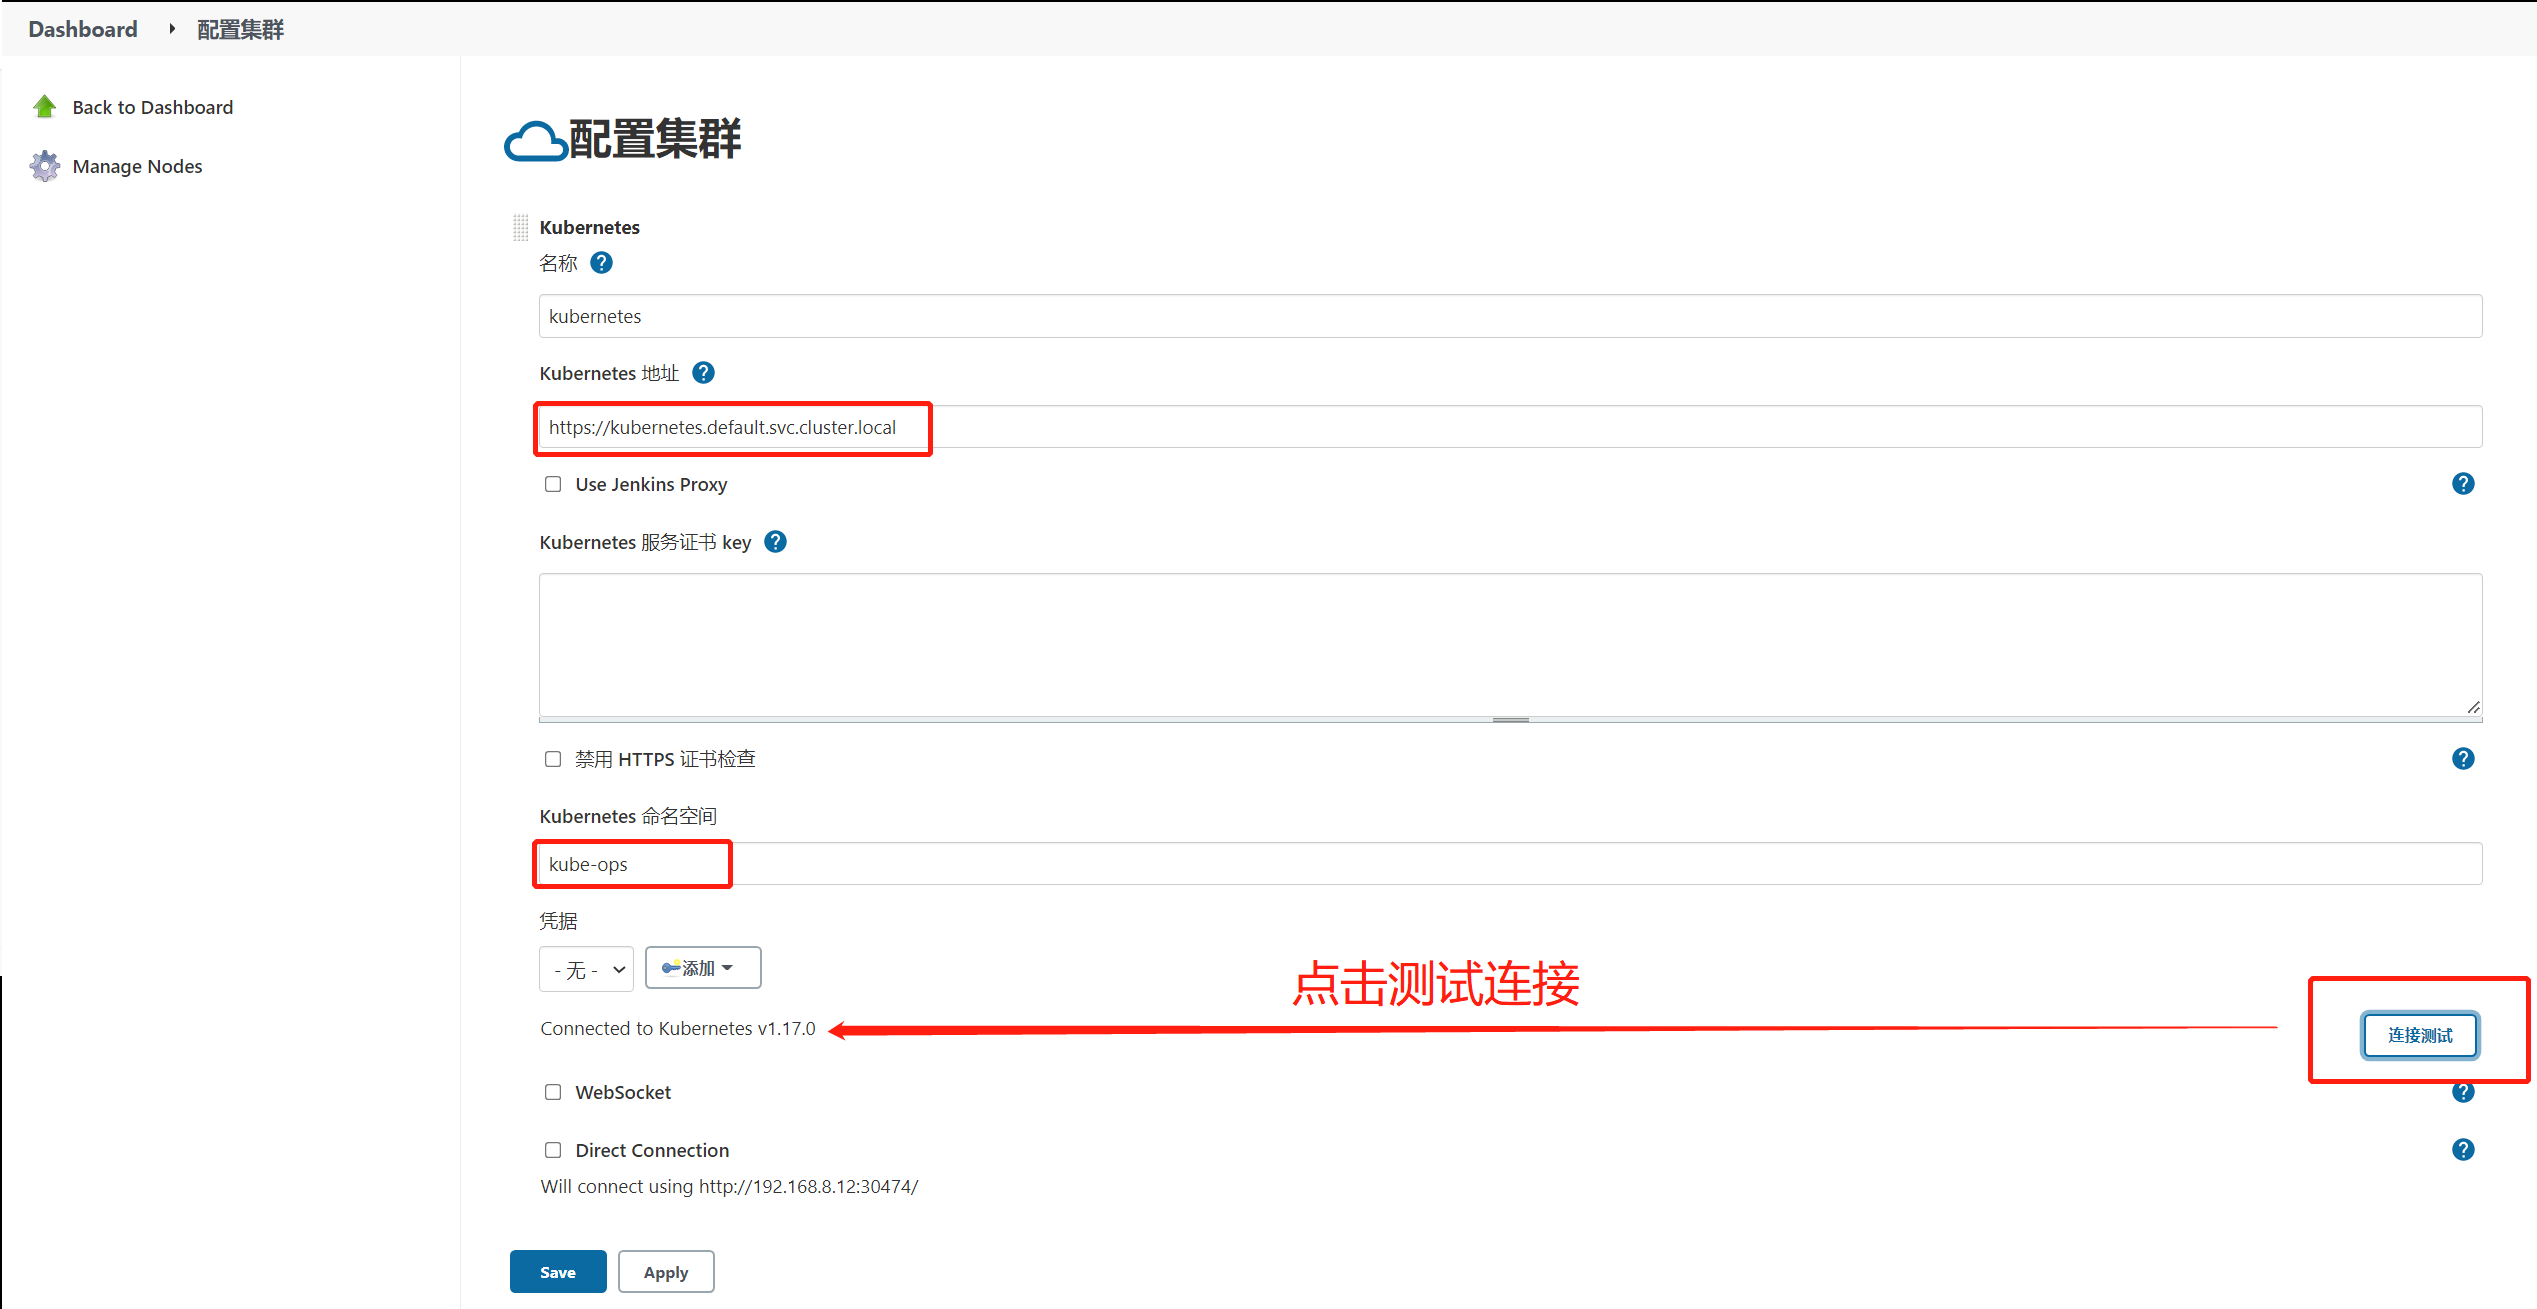This screenshot has width=2537, height=1309.
Task: Click the Apply button
Action: [666, 1272]
